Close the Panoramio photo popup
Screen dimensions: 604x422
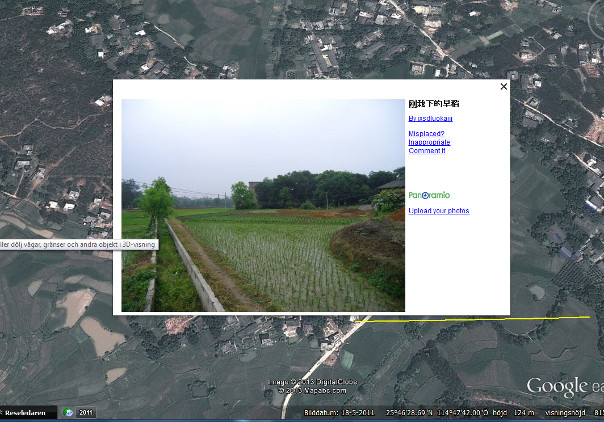pos(503,87)
